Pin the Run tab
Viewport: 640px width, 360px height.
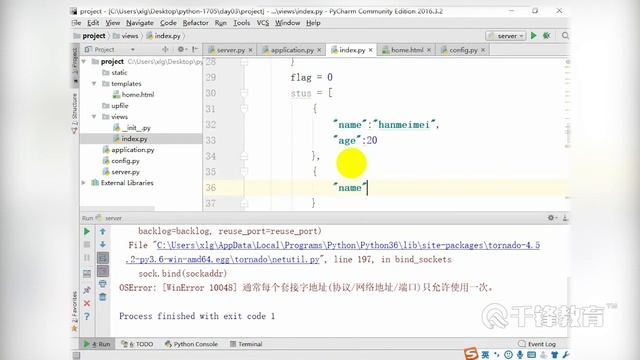coord(87,290)
